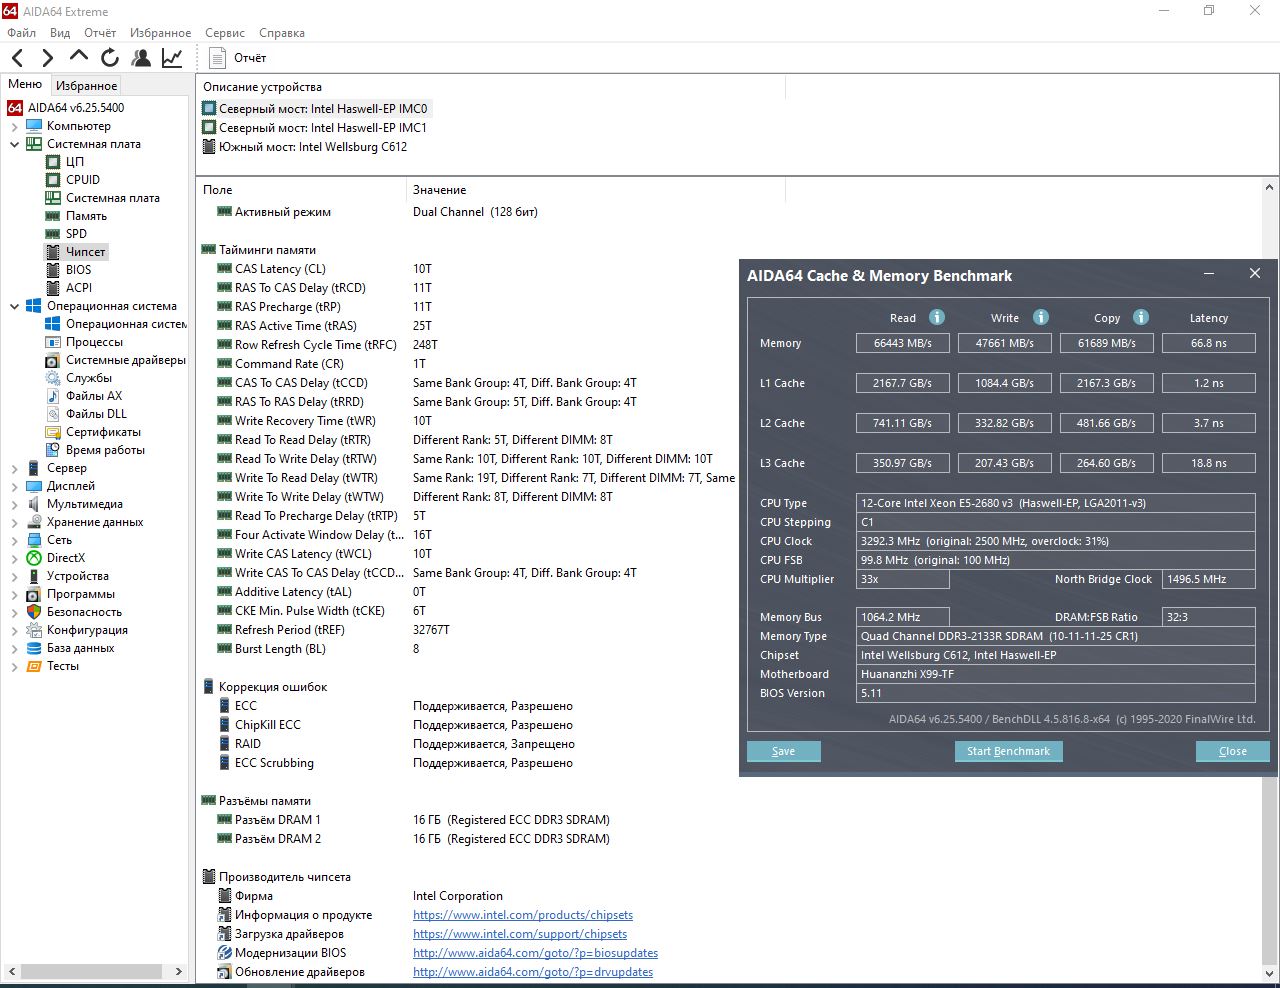Show info for Copy column in benchmark
This screenshot has height=988, width=1280.
tap(1141, 317)
